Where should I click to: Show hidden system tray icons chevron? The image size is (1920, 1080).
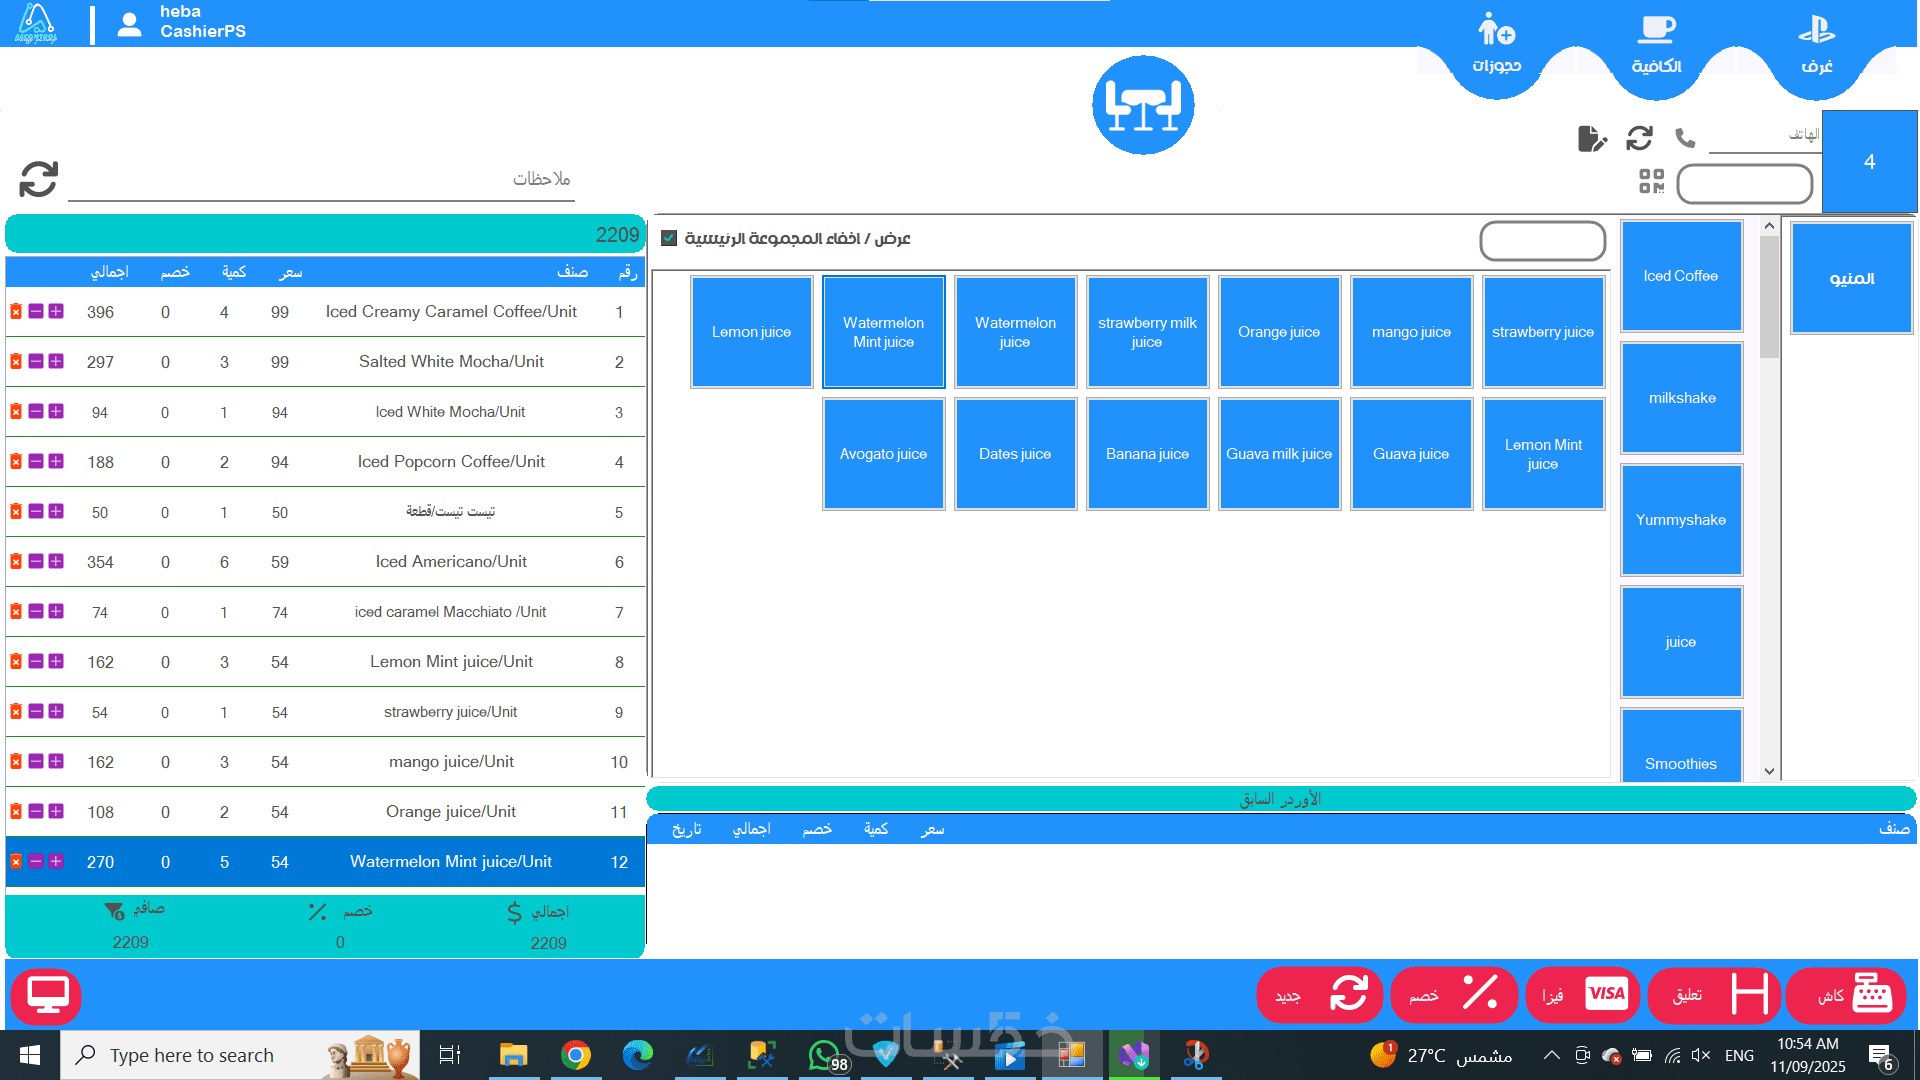pos(1551,1055)
